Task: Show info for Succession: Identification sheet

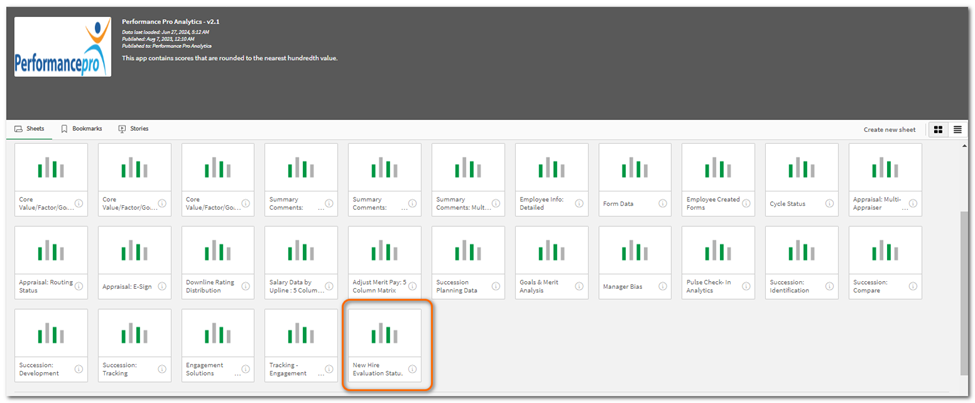Action: 829,286
